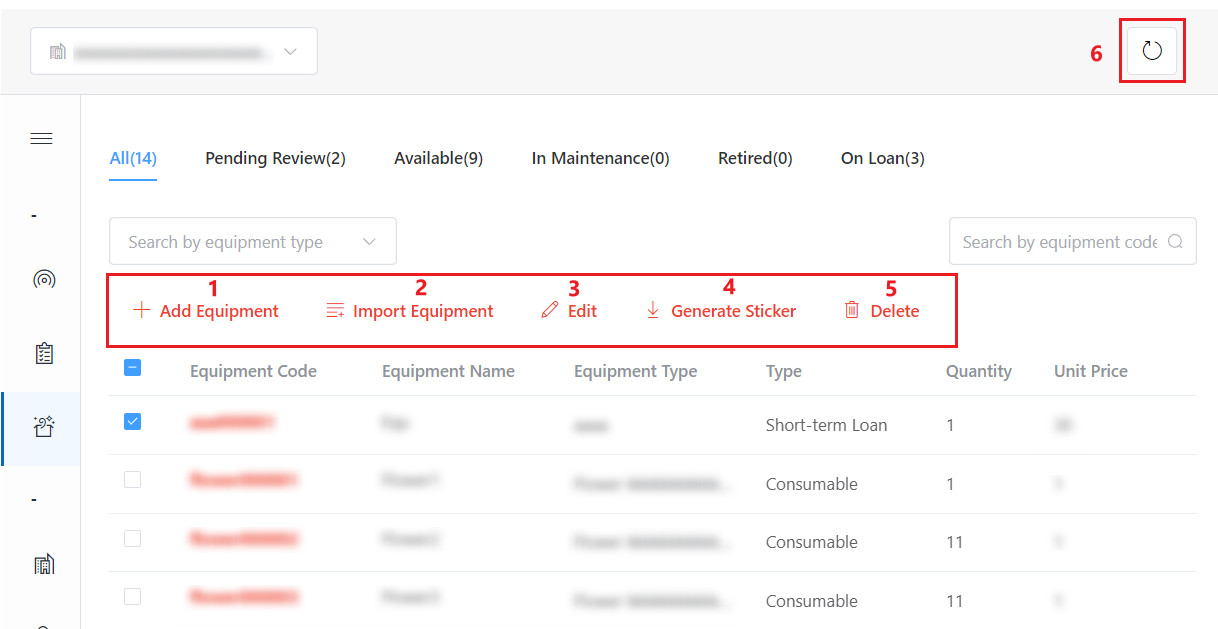The width and height of the screenshot is (1218, 629).
Task: Check the second equipment row checkbox
Action: tap(132, 480)
